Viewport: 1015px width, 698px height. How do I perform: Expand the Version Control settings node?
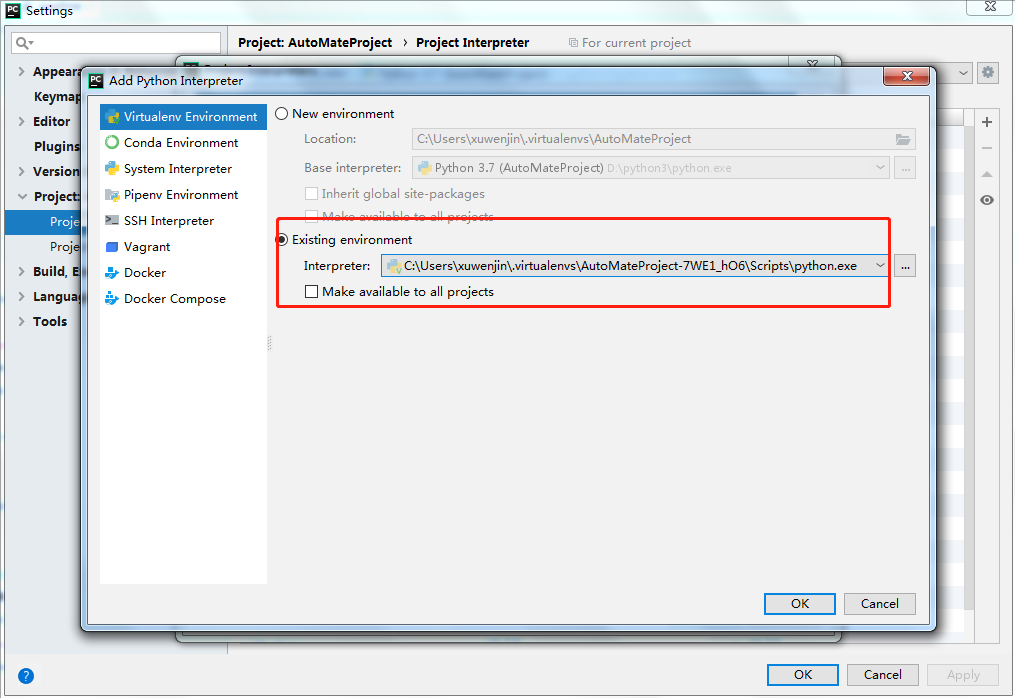(21, 172)
